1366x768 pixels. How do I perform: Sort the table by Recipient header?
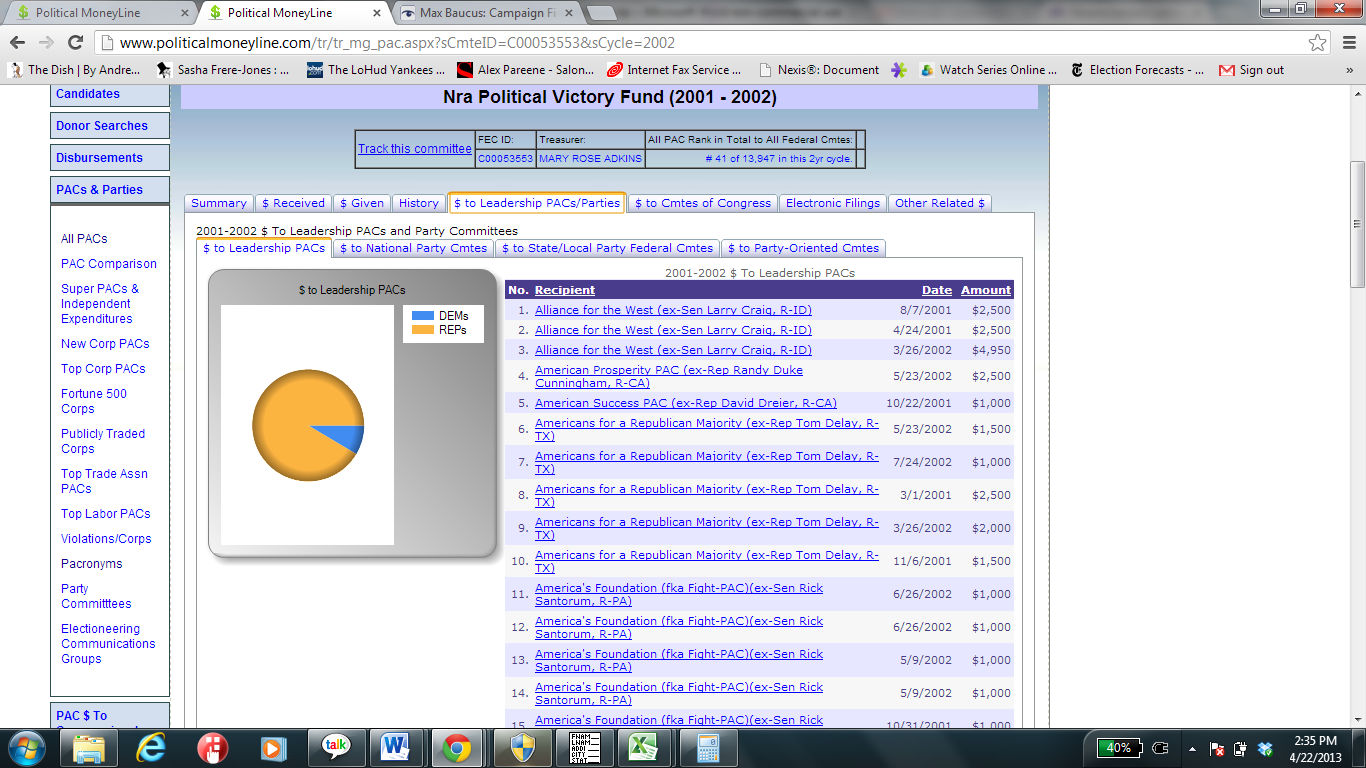point(565,290)
